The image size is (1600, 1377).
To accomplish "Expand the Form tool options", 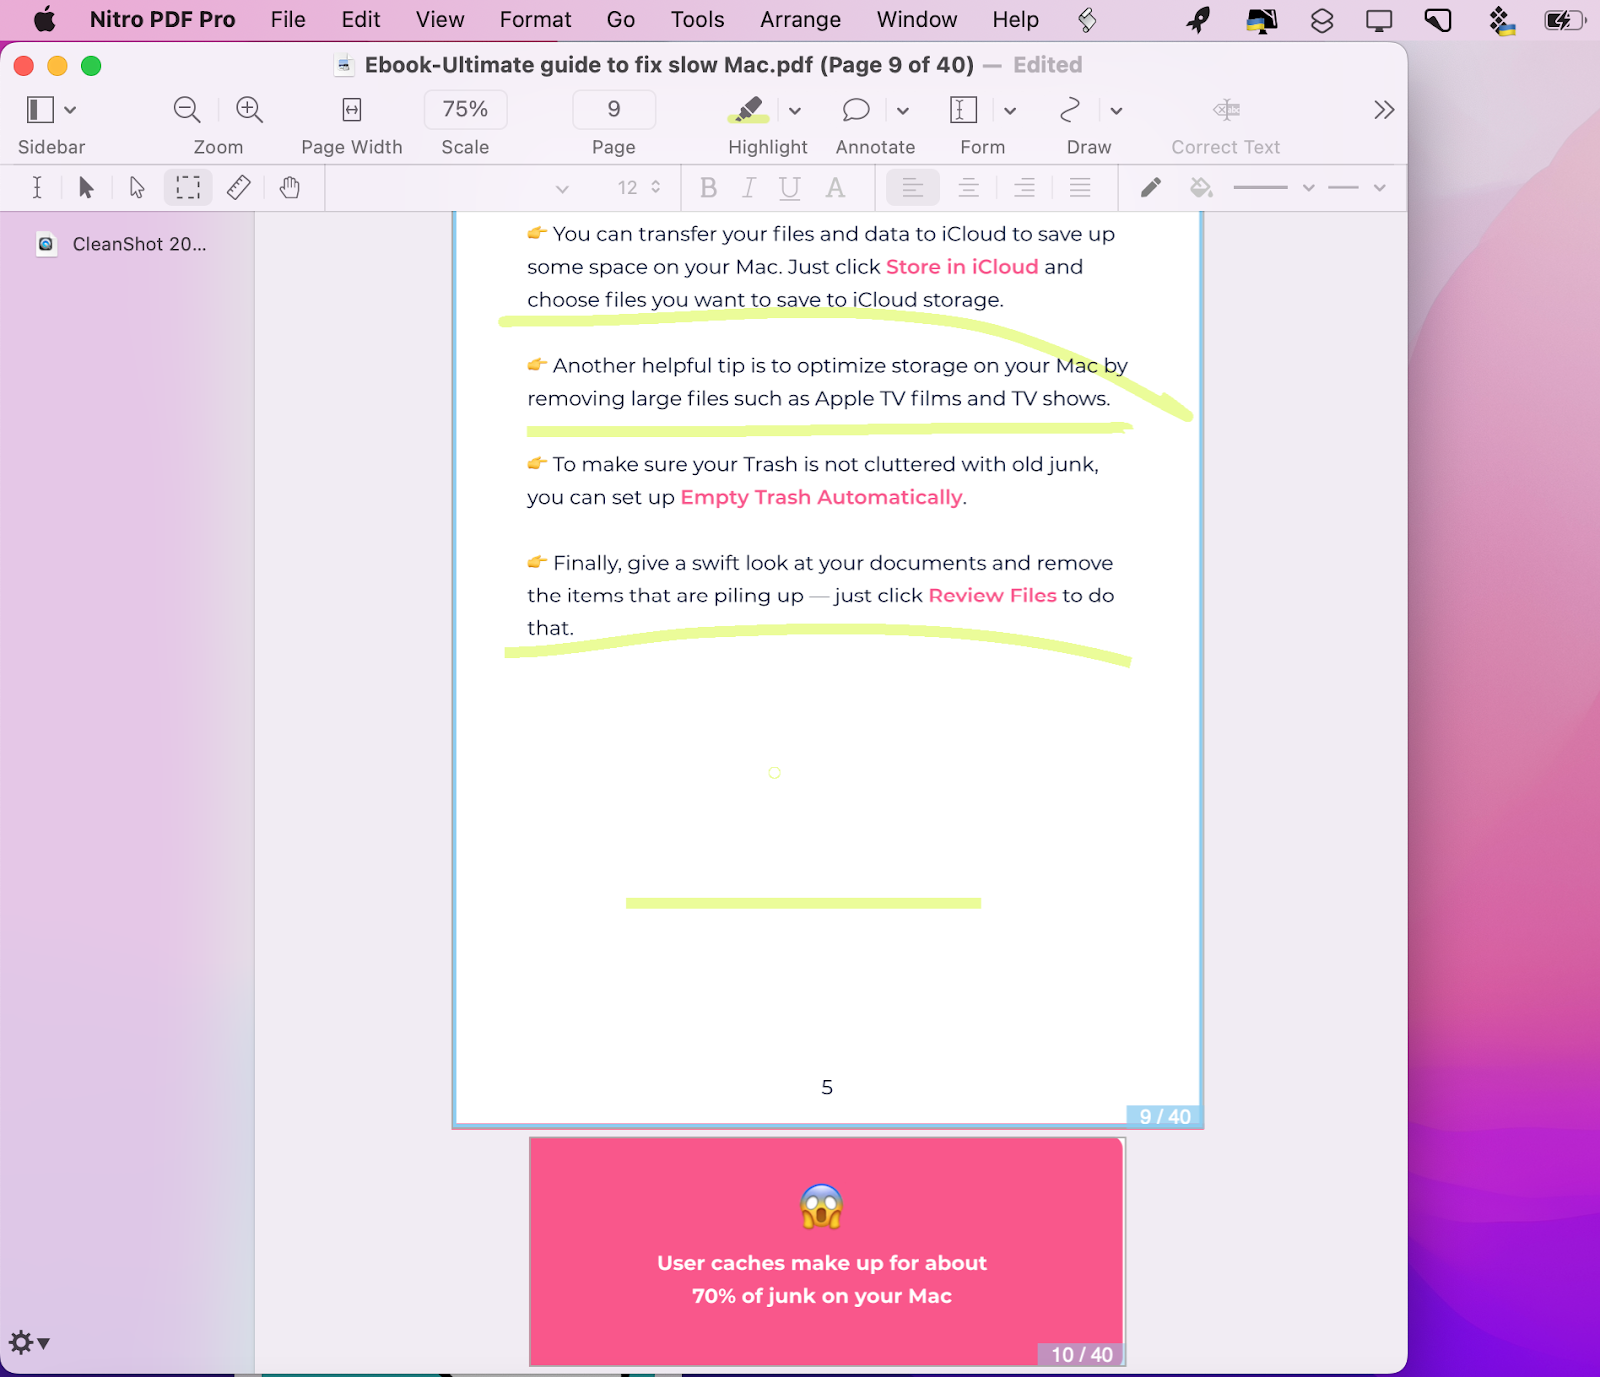I will pyautogui.click(x=1010, y=110).
